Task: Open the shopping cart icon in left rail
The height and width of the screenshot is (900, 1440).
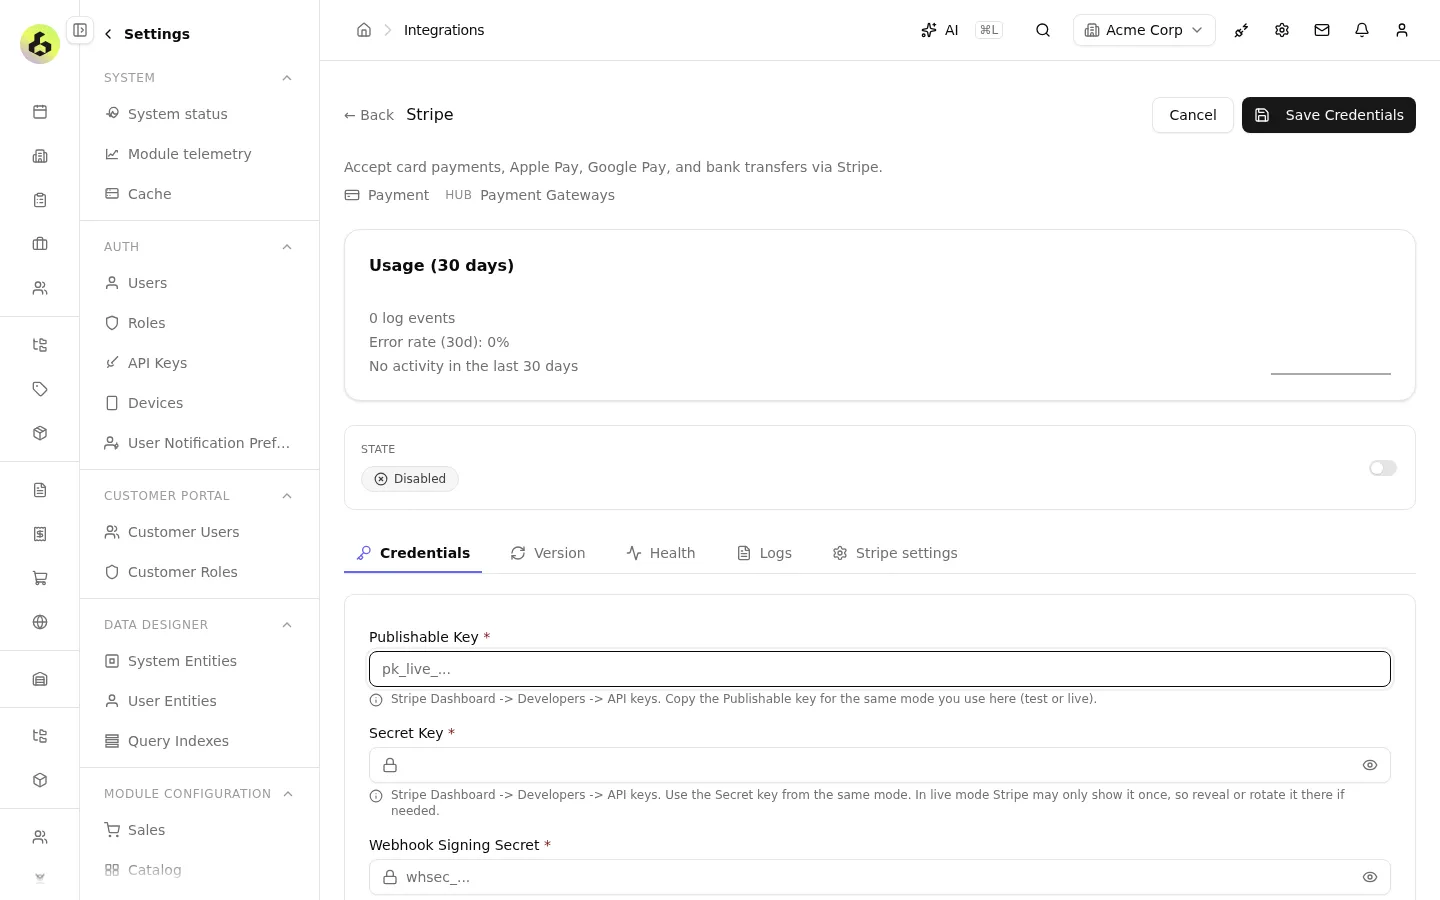Action: [x=40, y=578]
